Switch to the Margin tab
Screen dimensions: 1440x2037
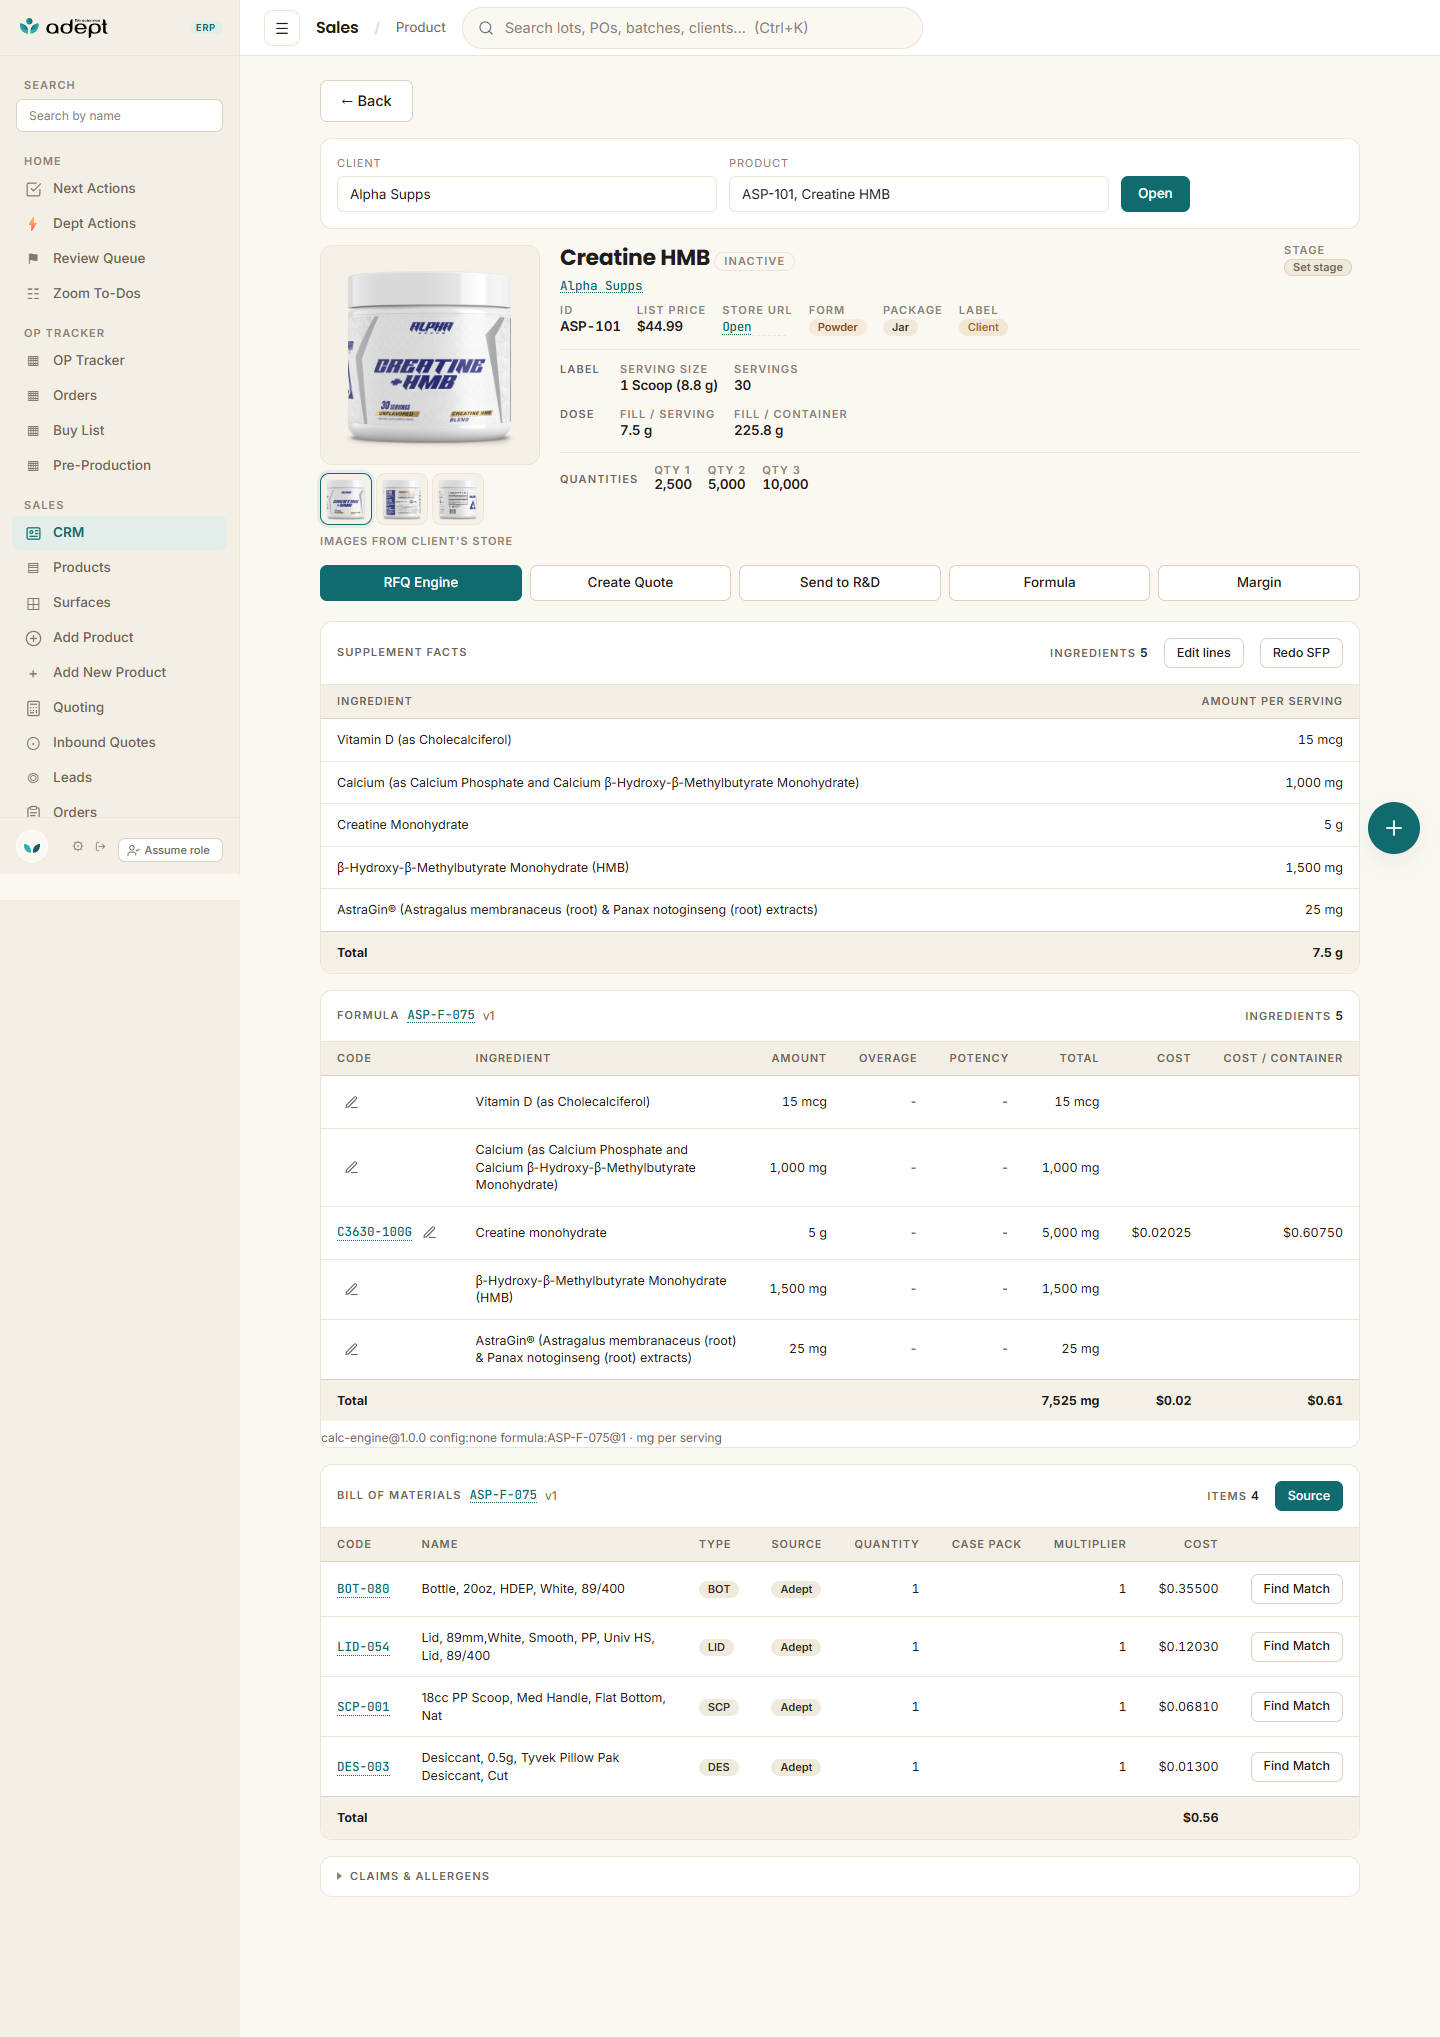pyautogui.click(x=1259, y=583)
